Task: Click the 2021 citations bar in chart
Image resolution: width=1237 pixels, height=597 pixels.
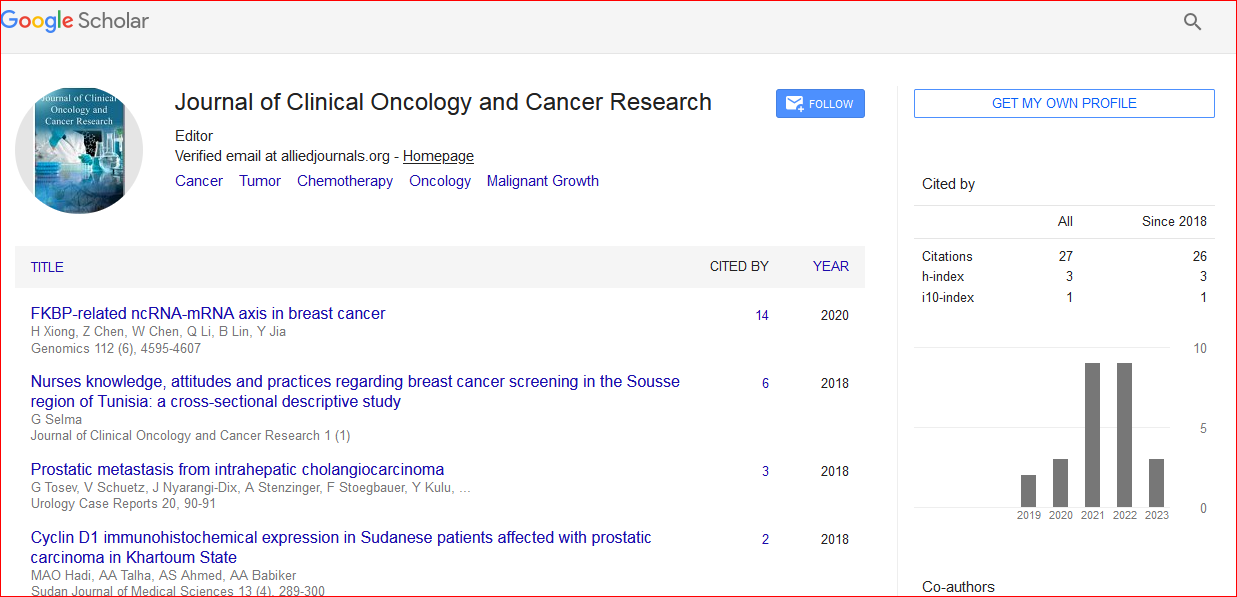Action: point(1092,434)
